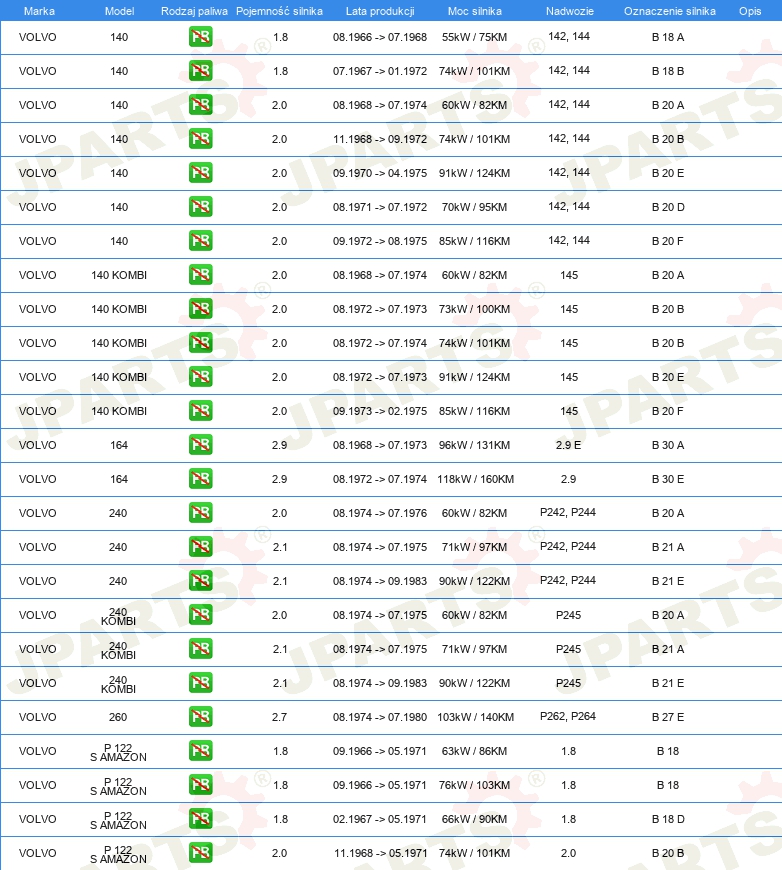The image size is (782, 870).
Task: Click the '70kW / 95KM' power value
Action: point(474,207)
